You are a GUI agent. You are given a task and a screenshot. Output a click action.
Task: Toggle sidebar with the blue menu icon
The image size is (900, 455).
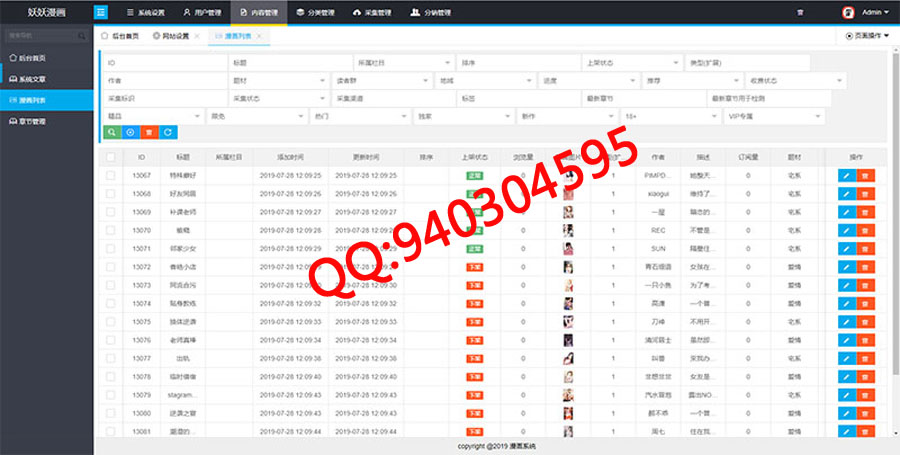click(101, 12)
